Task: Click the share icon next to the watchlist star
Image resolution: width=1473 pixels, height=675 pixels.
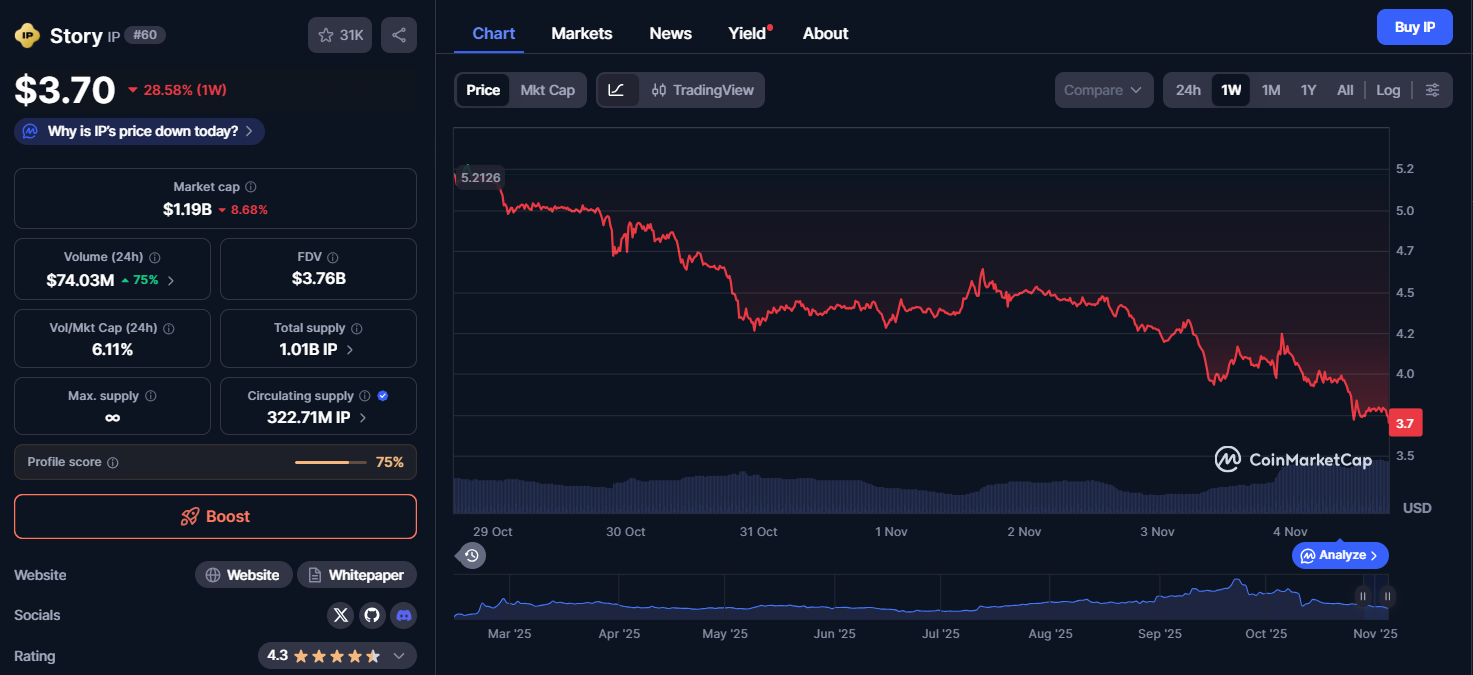Action: (x=398, y=34)
